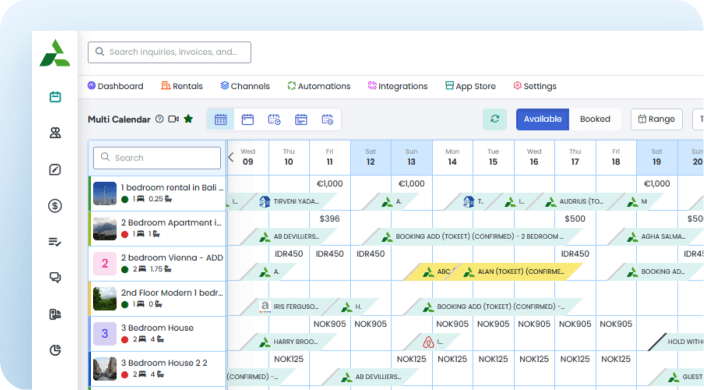Select the Booked toggle option
The height and width of the screenshot is (390, 704).
pyautogui.click(x=595, y=119)
